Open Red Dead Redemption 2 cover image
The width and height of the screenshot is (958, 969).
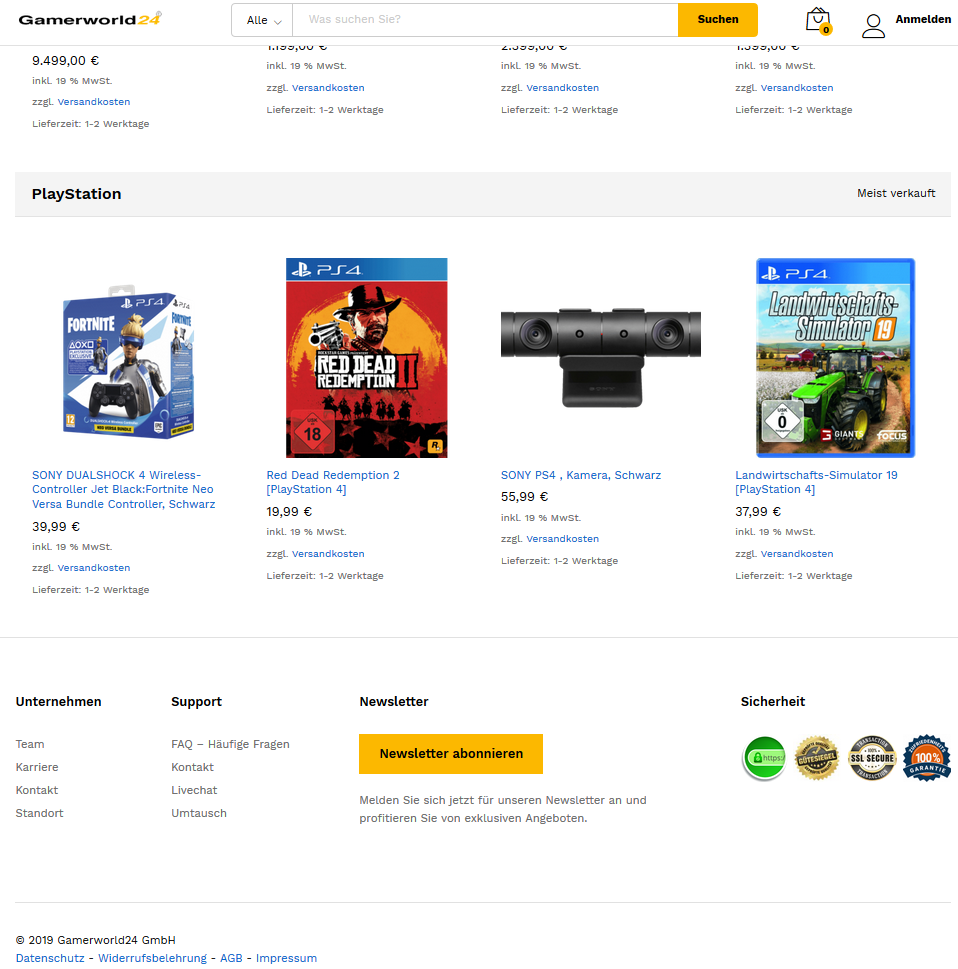[367, 358]
